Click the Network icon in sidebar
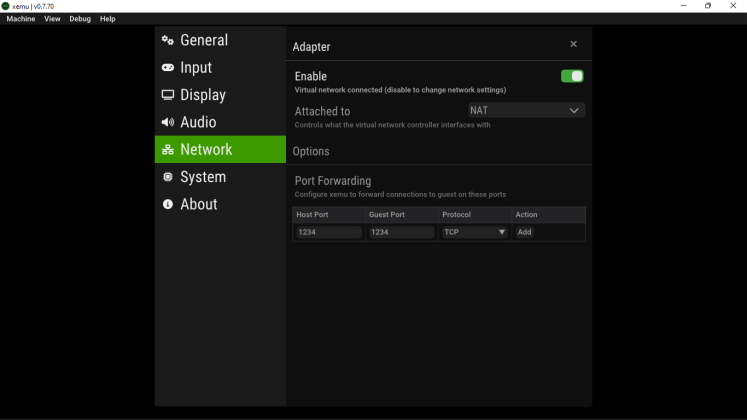747x420 pixels. pyautogui.click(x=168, y=150)
